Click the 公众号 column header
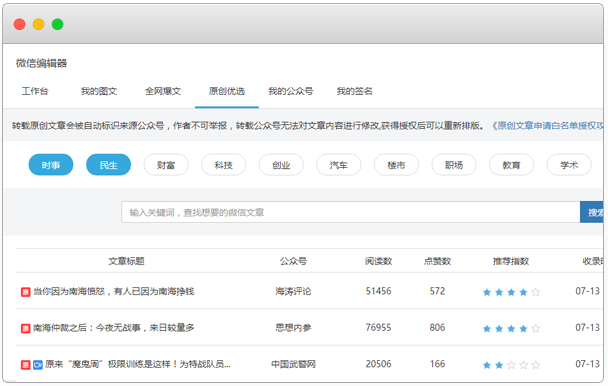 point(293,261)
